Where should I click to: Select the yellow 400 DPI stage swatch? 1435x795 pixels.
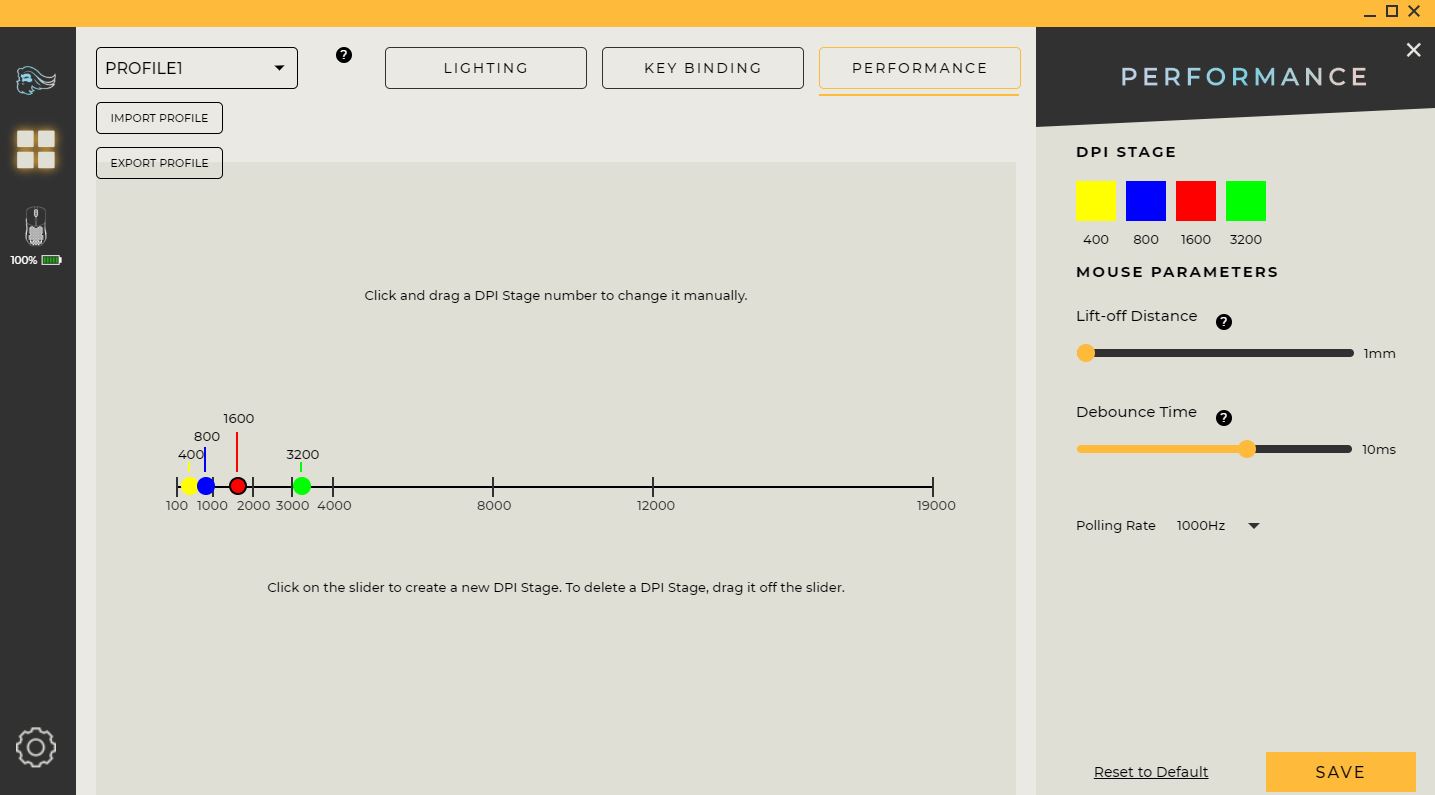(x=1096, y=201)
